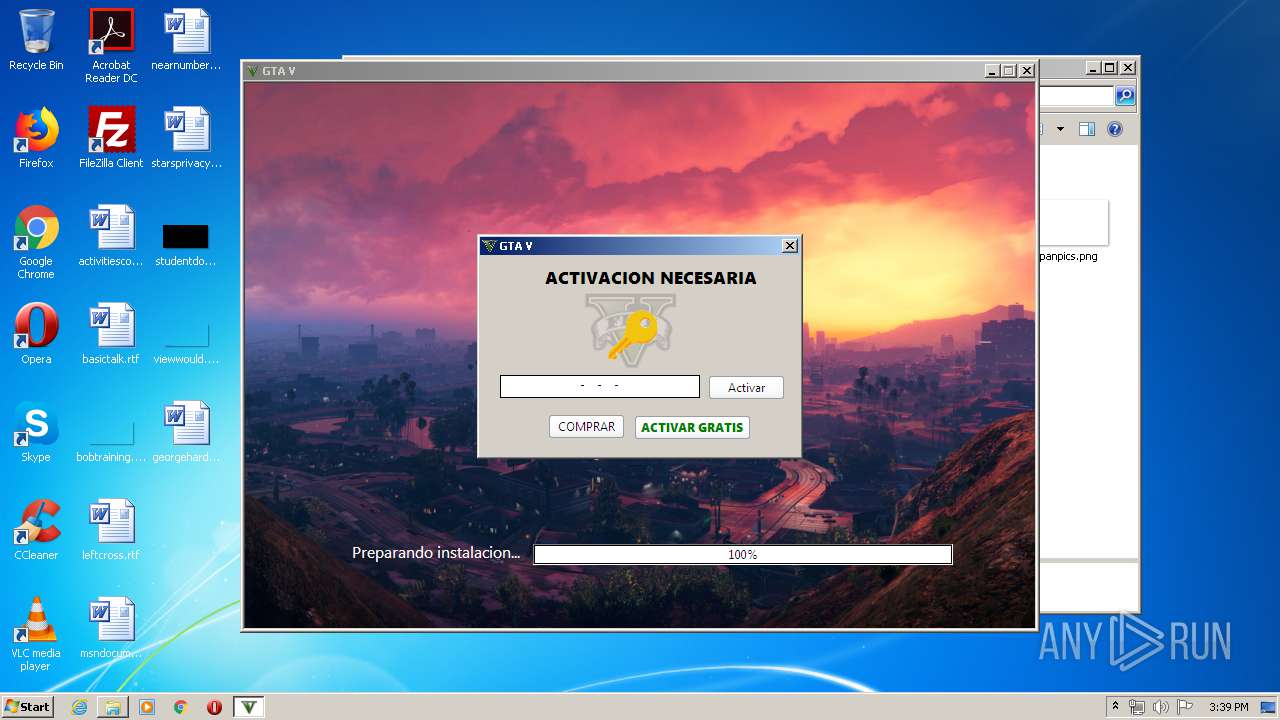1280x720 pixels.
Task: Click Opera icon in taskbar
Action: click(214, 707)
